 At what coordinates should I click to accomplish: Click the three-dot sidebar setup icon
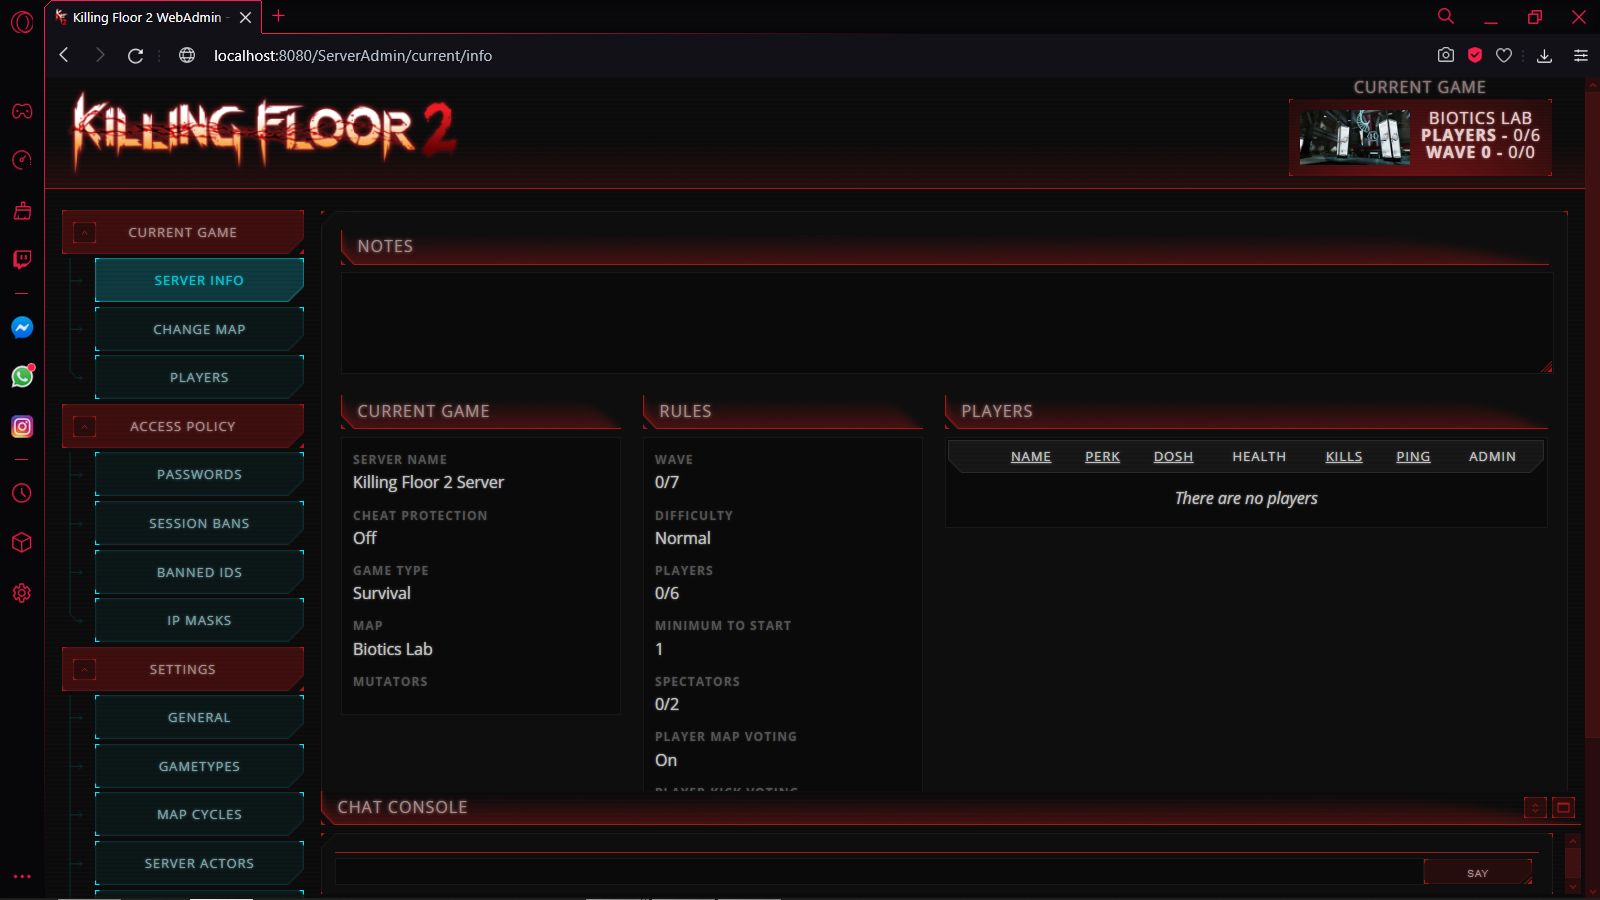coord(22,876)
